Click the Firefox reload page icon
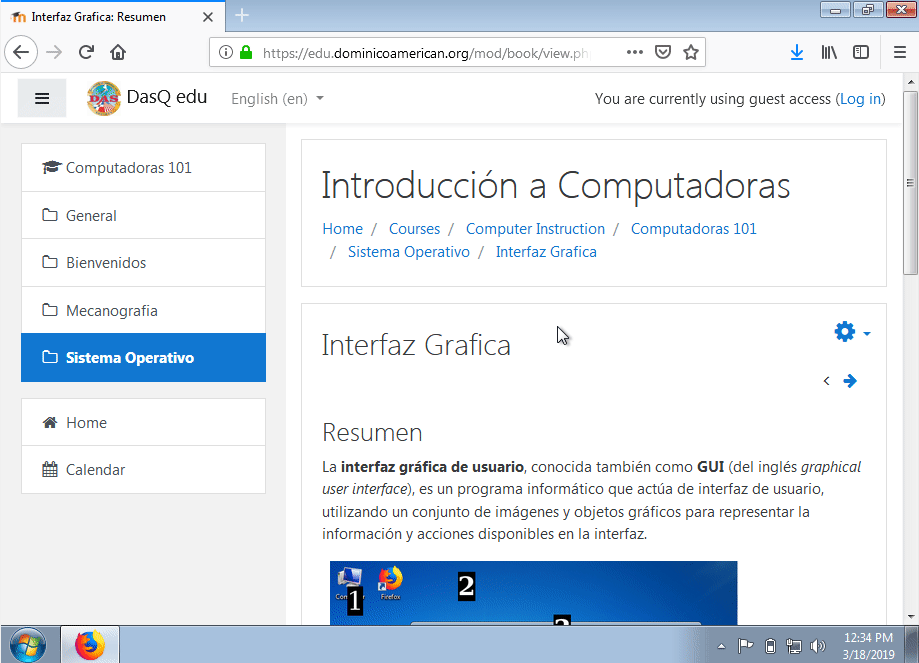 click(86, 53)
